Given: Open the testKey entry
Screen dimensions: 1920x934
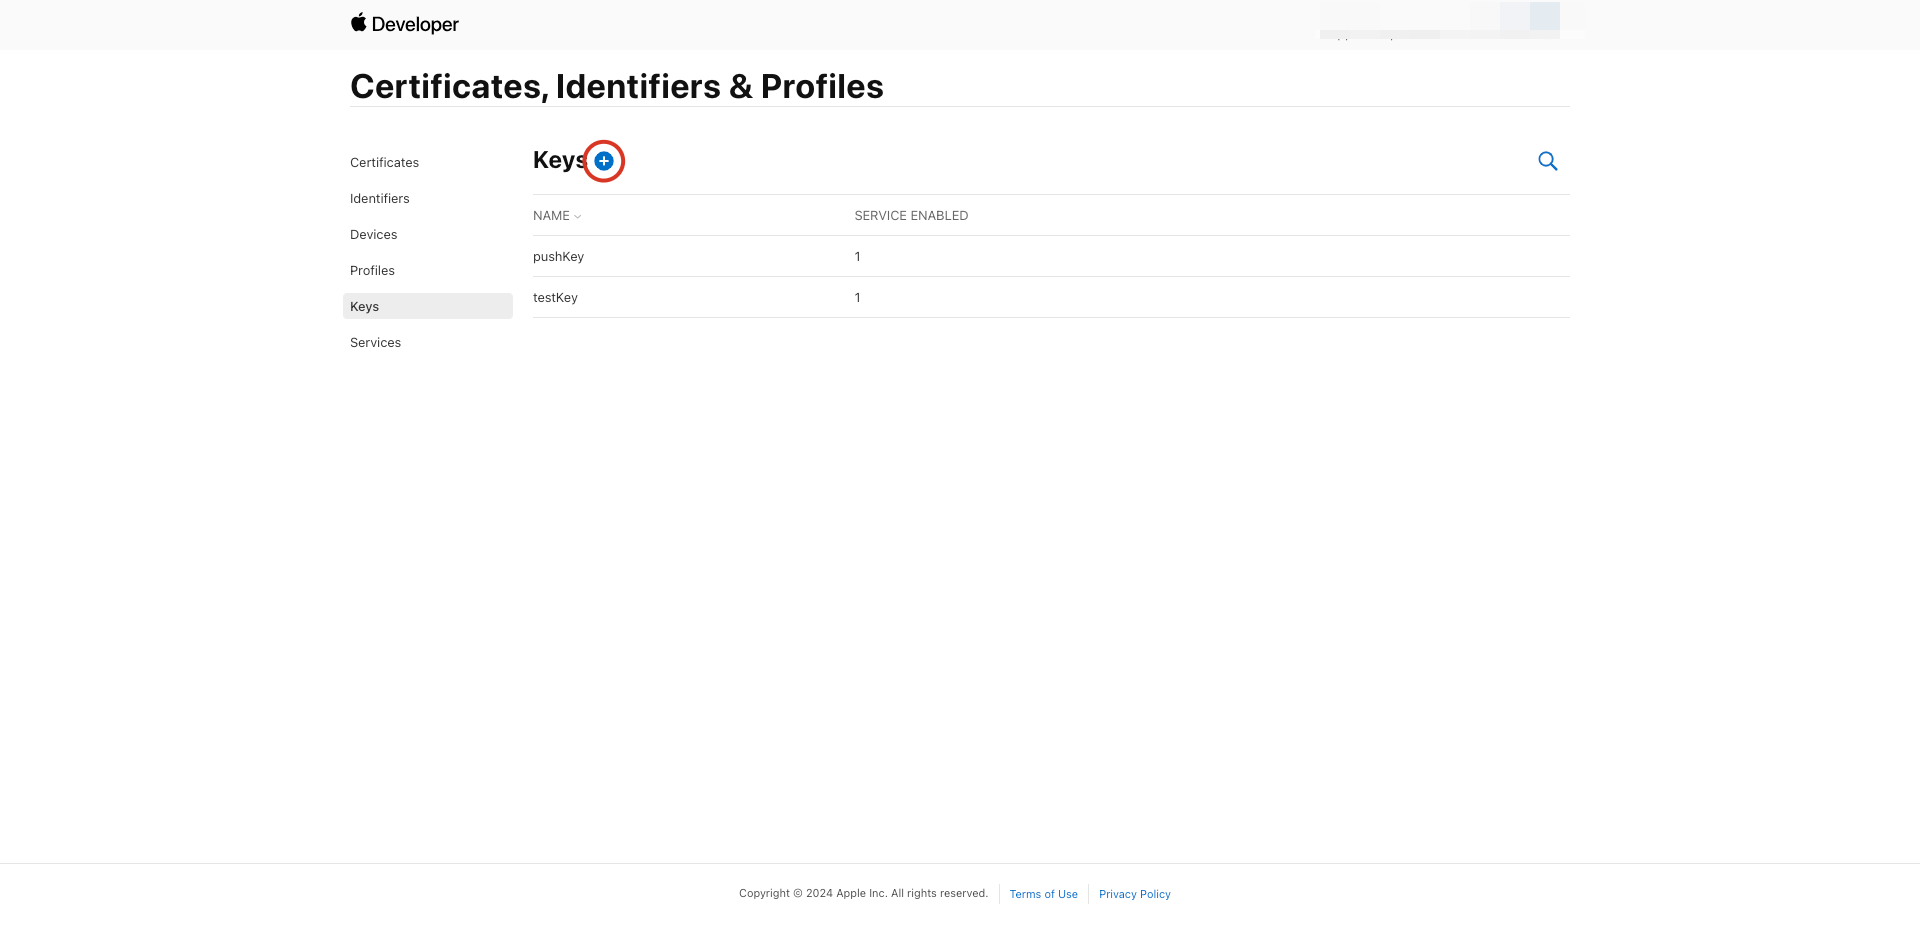Looking at the screenshot, I should pos(555,298).
